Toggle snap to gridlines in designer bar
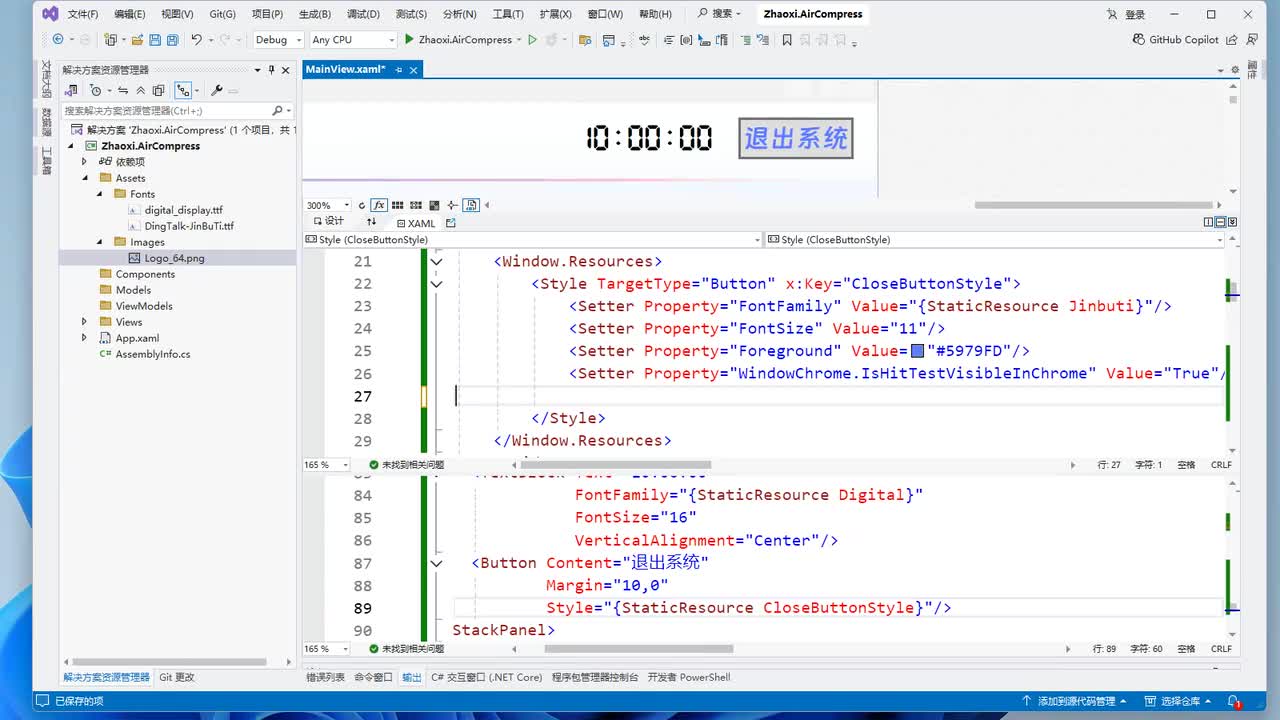 (x=416, y=205)
